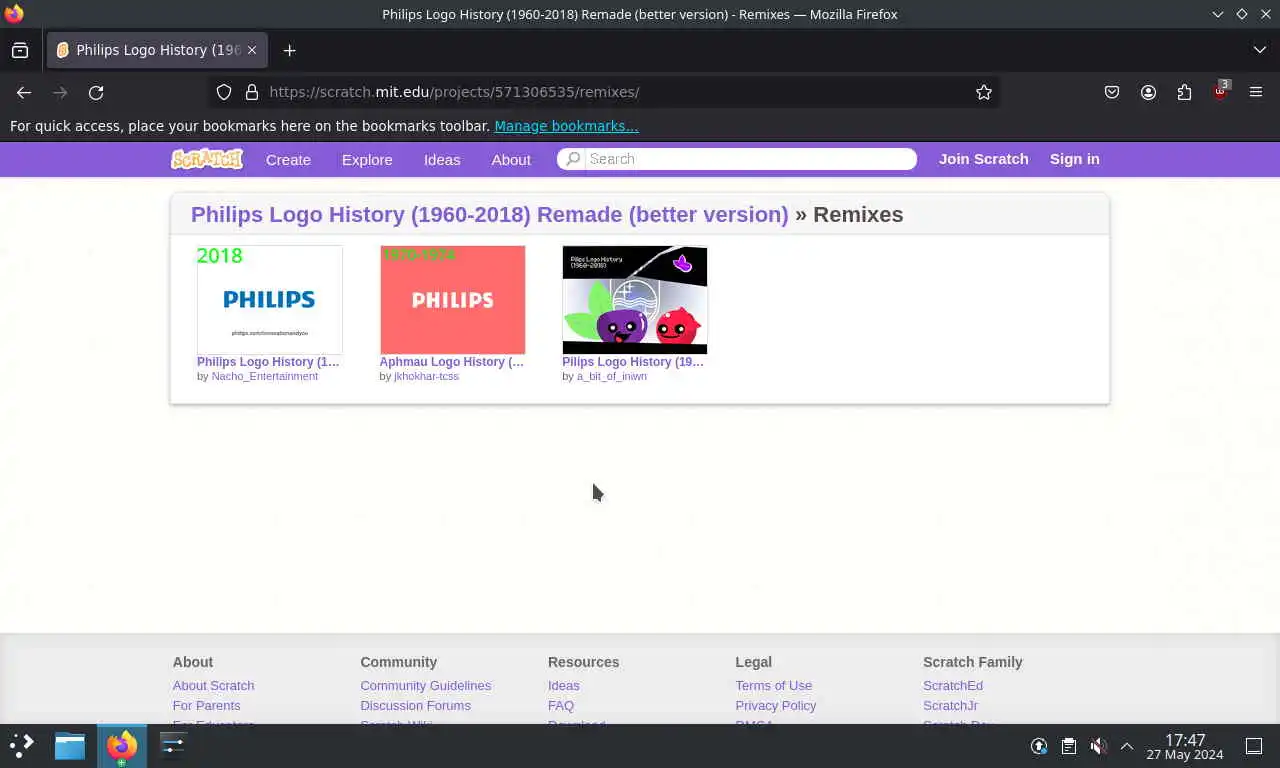Open Firefox hamburger application menu
The width and height of the screenshot is (1280, 768).
point(1256,92)
